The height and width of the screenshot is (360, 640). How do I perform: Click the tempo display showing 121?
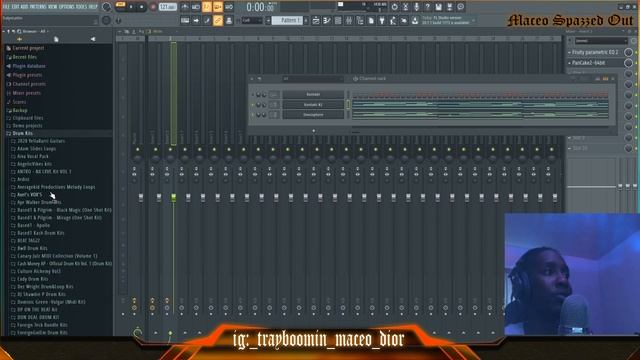pos(167,7)
